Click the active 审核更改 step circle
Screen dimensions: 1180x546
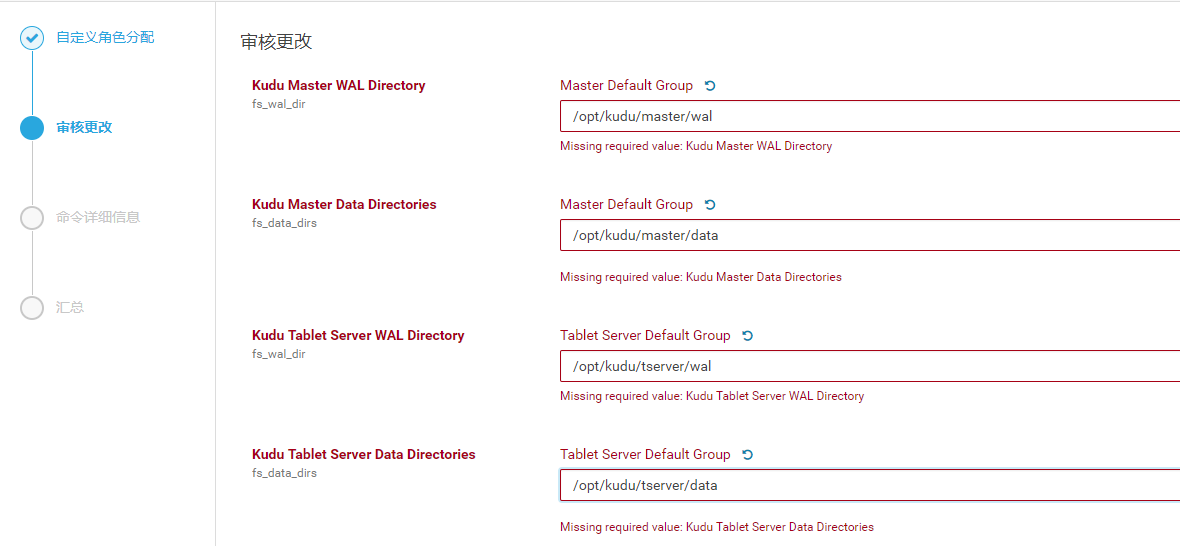coord(32,128)
